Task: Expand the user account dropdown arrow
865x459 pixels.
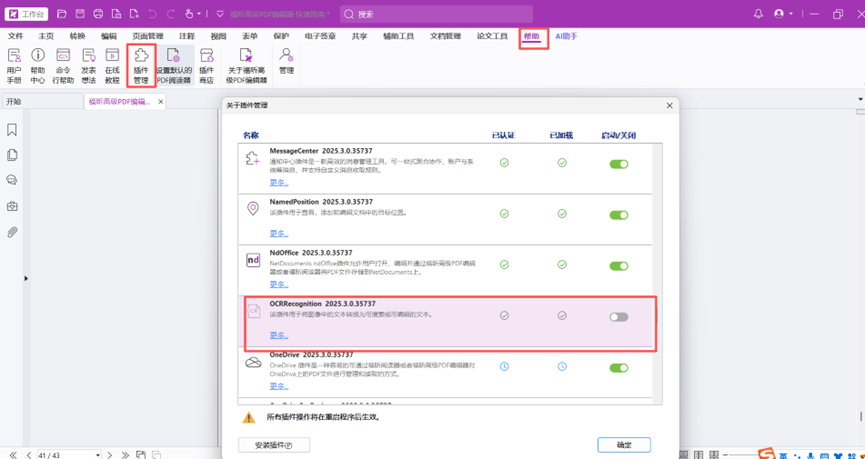Action: (791, 14)
